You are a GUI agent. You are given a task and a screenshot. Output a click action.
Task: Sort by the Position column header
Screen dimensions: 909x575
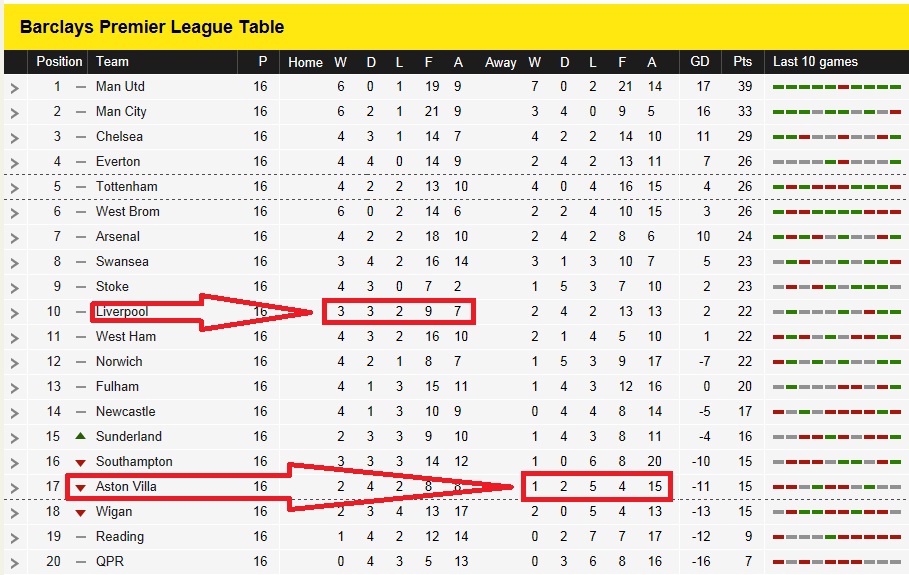[x=59, y=61]
